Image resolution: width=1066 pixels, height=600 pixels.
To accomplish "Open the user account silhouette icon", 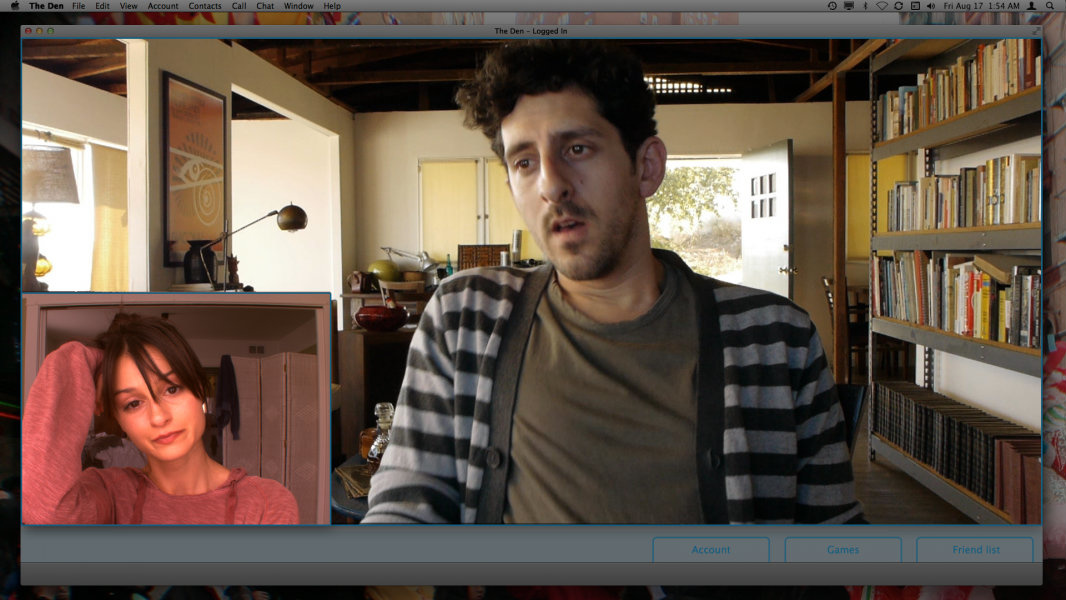I will tap(1032, 5).
